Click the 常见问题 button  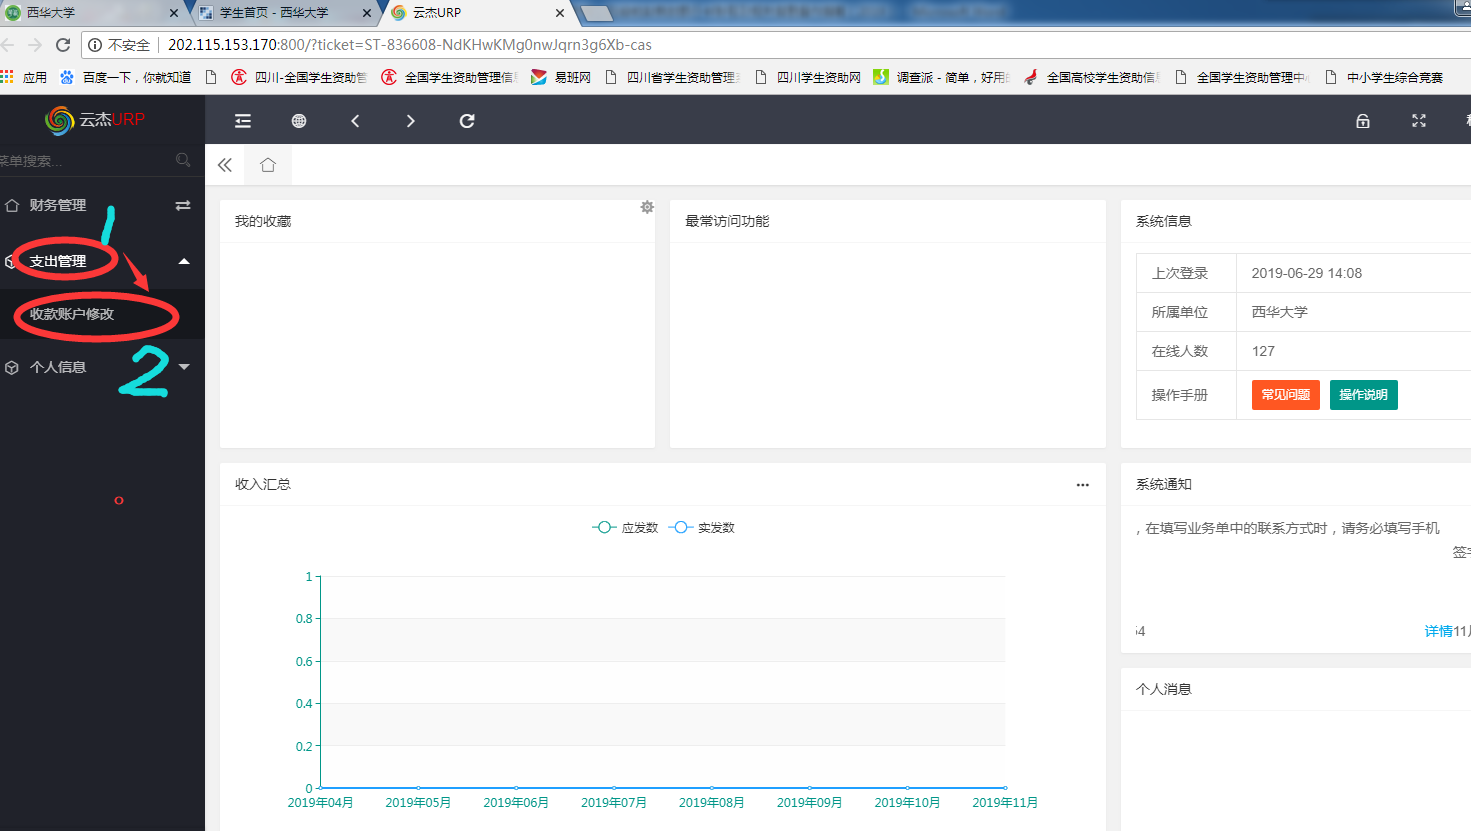click(1285, 395)
